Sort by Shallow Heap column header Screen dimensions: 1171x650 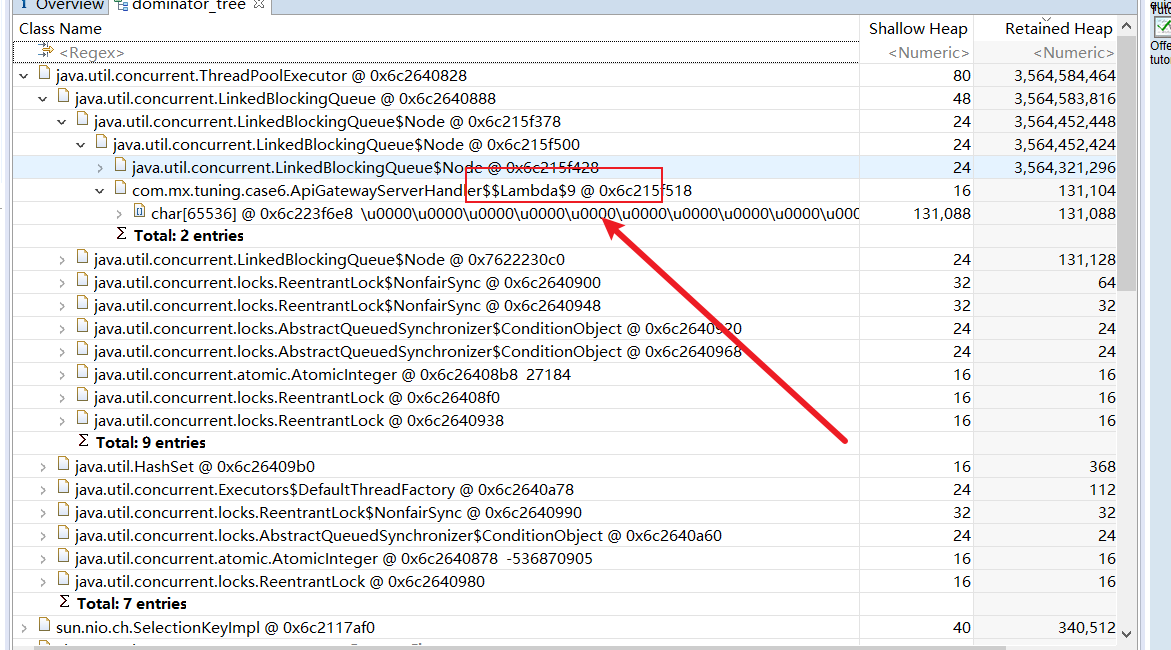coord(917,29)
